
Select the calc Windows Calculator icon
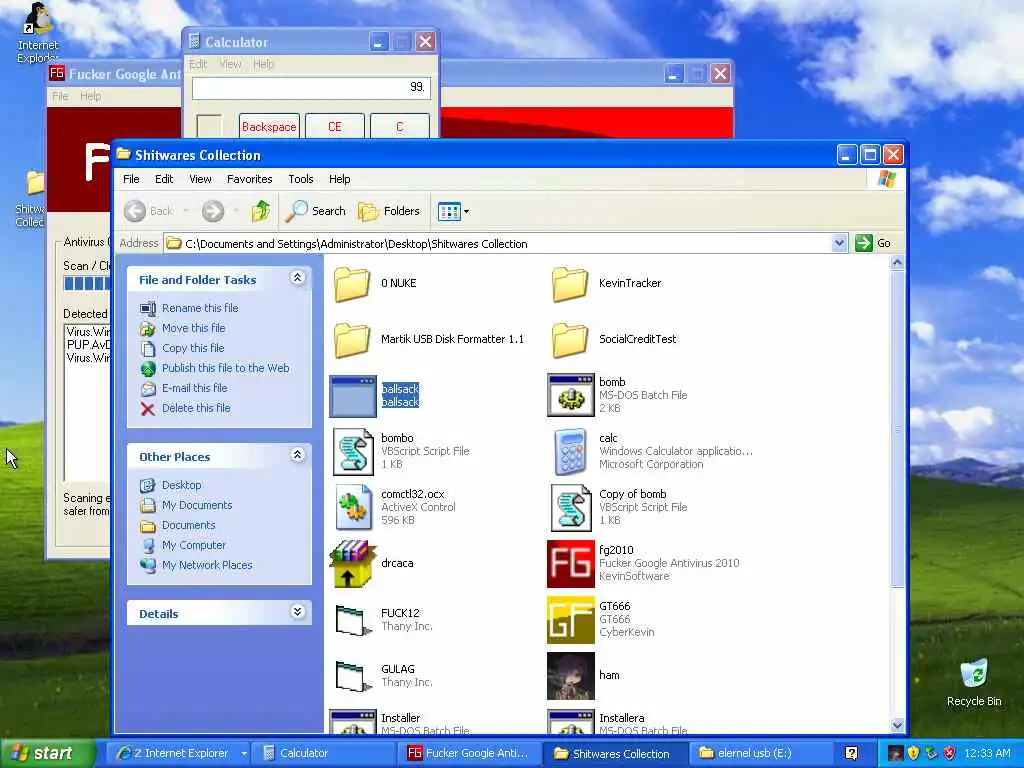coord(570,451)
